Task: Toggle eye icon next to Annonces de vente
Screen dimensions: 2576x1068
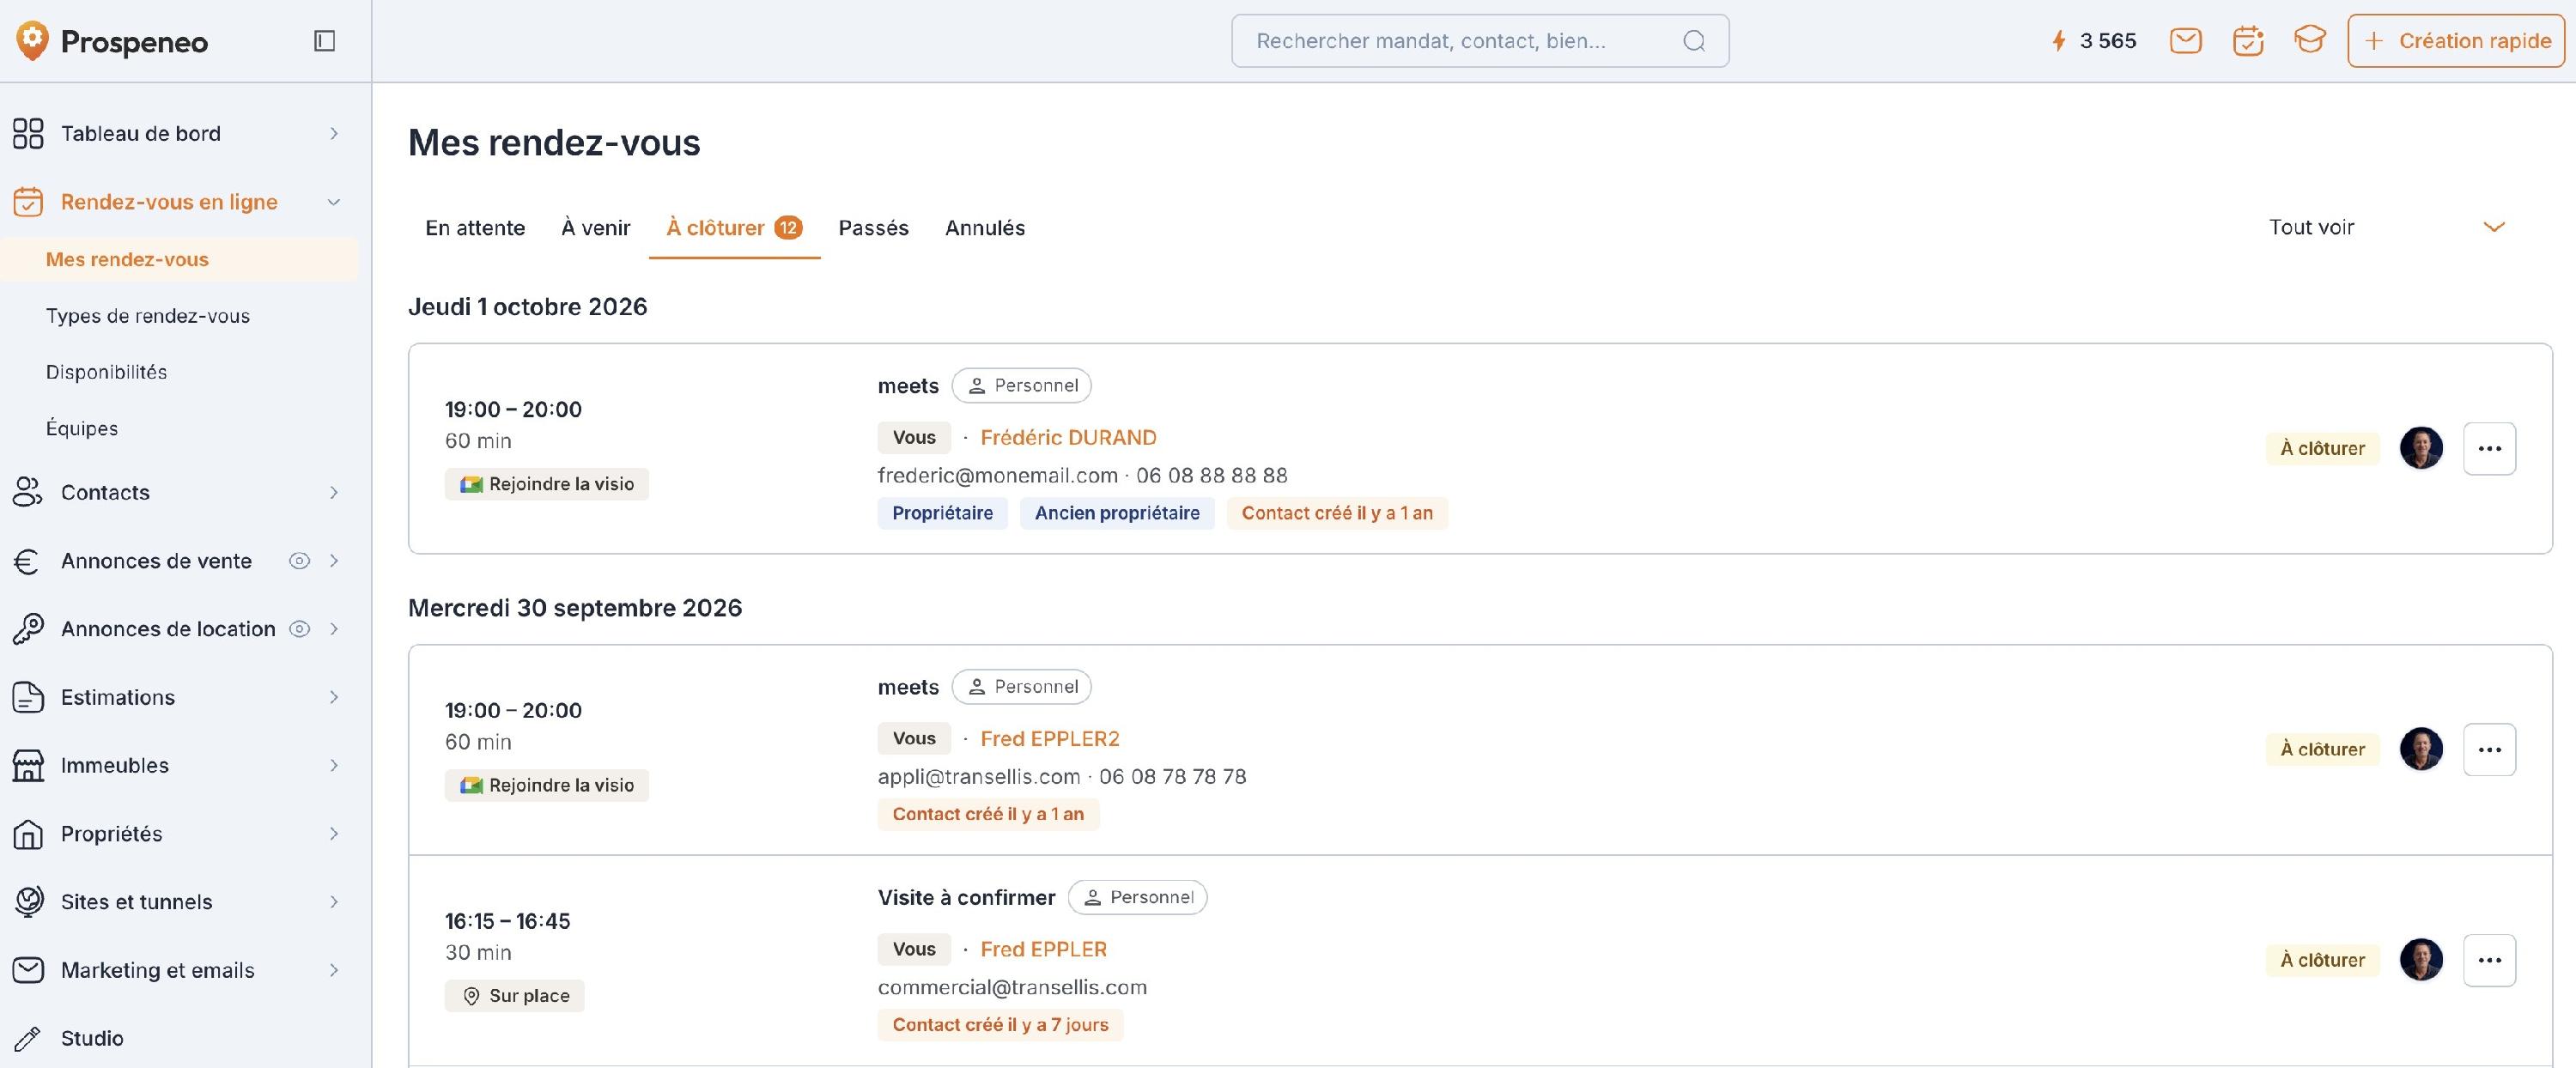Action: [299, 561]
